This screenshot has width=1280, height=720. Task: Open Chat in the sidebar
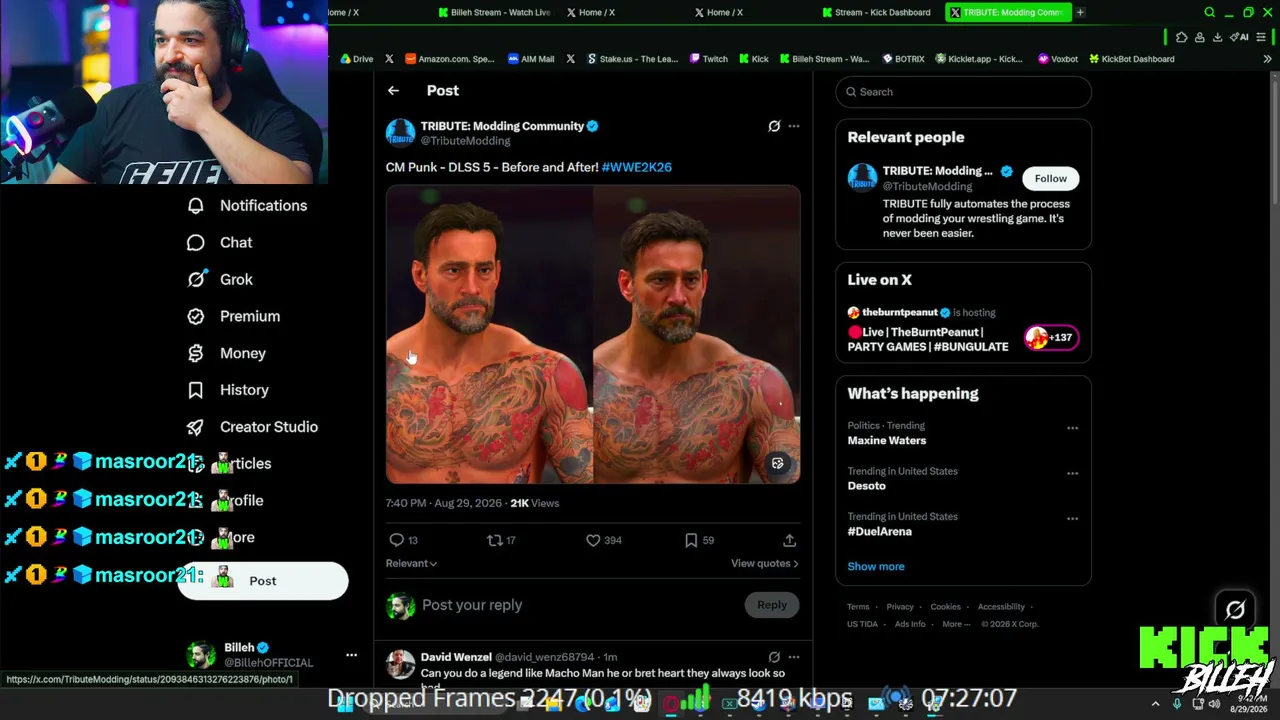pyautogui.click(x=220, y=243)
